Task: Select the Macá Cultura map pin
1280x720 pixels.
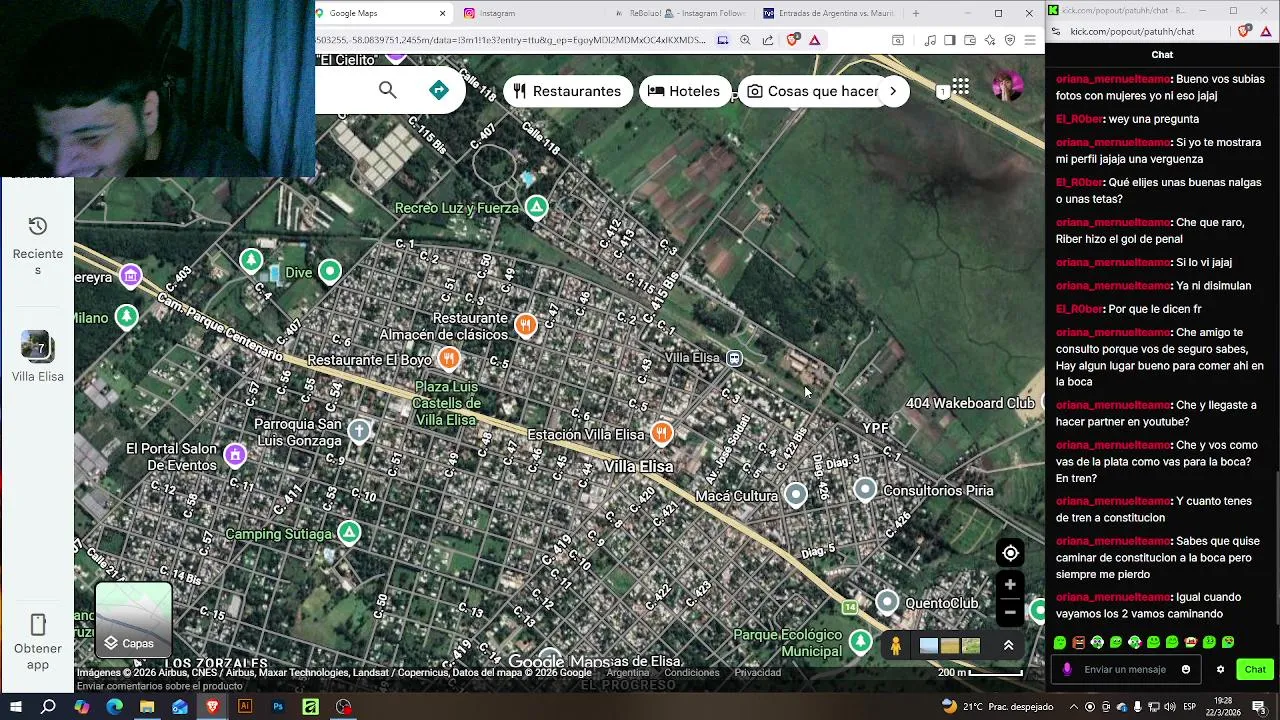Action: pyautogui.click(x=795, y=494)
